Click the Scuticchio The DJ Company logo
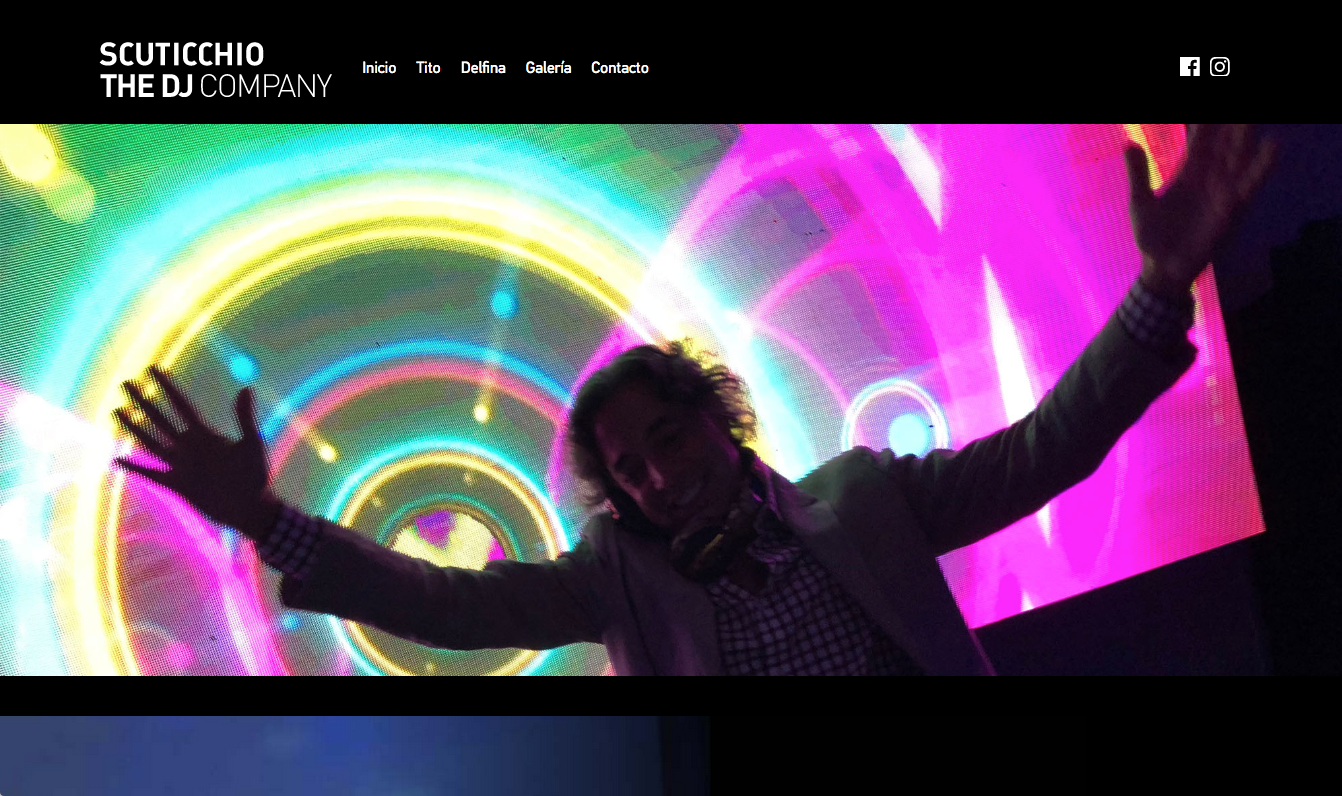 (215, 70)
